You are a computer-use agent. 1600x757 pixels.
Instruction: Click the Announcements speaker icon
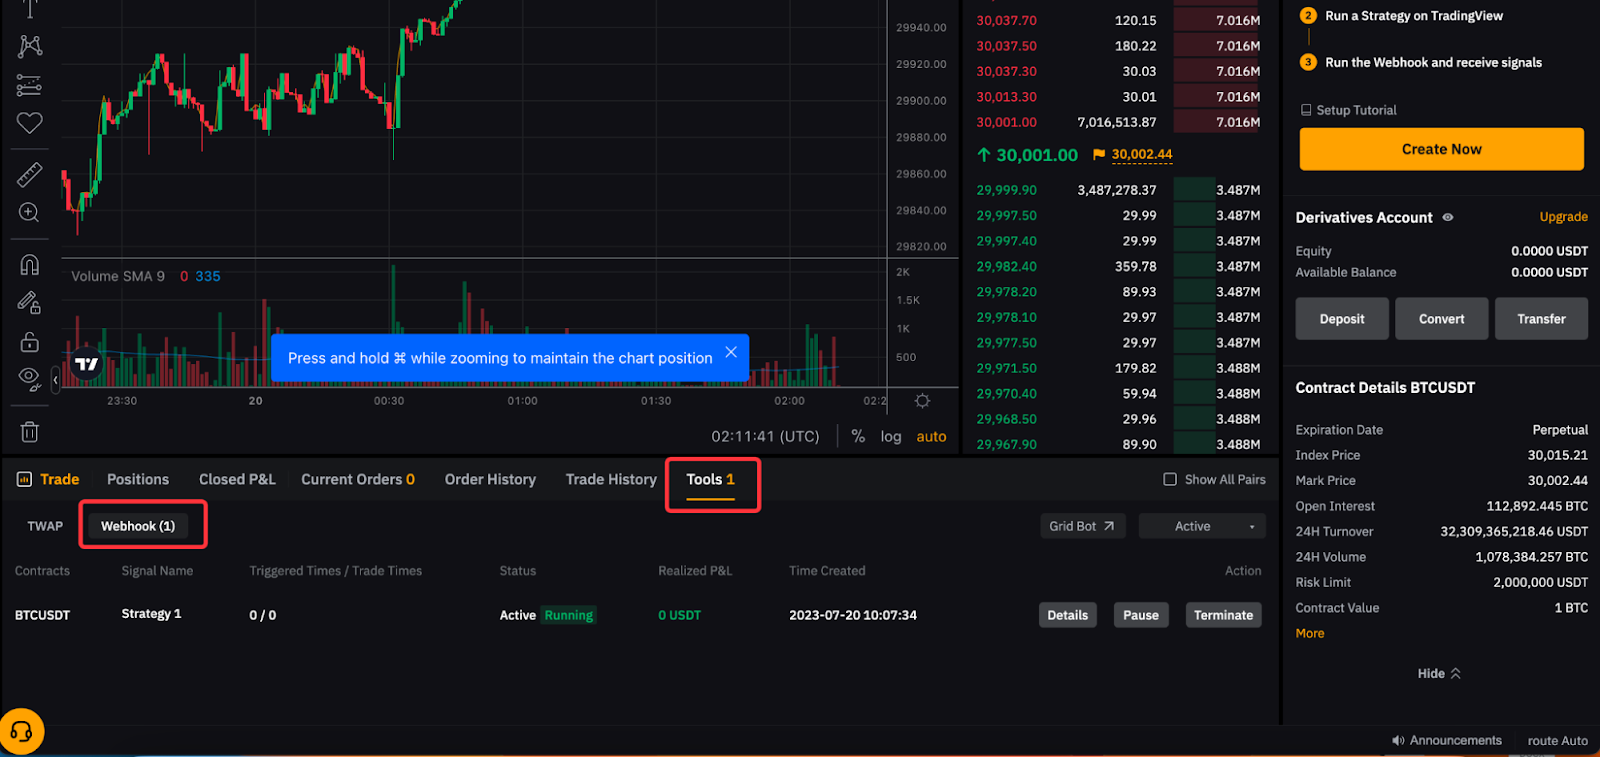coord(1398,741)
